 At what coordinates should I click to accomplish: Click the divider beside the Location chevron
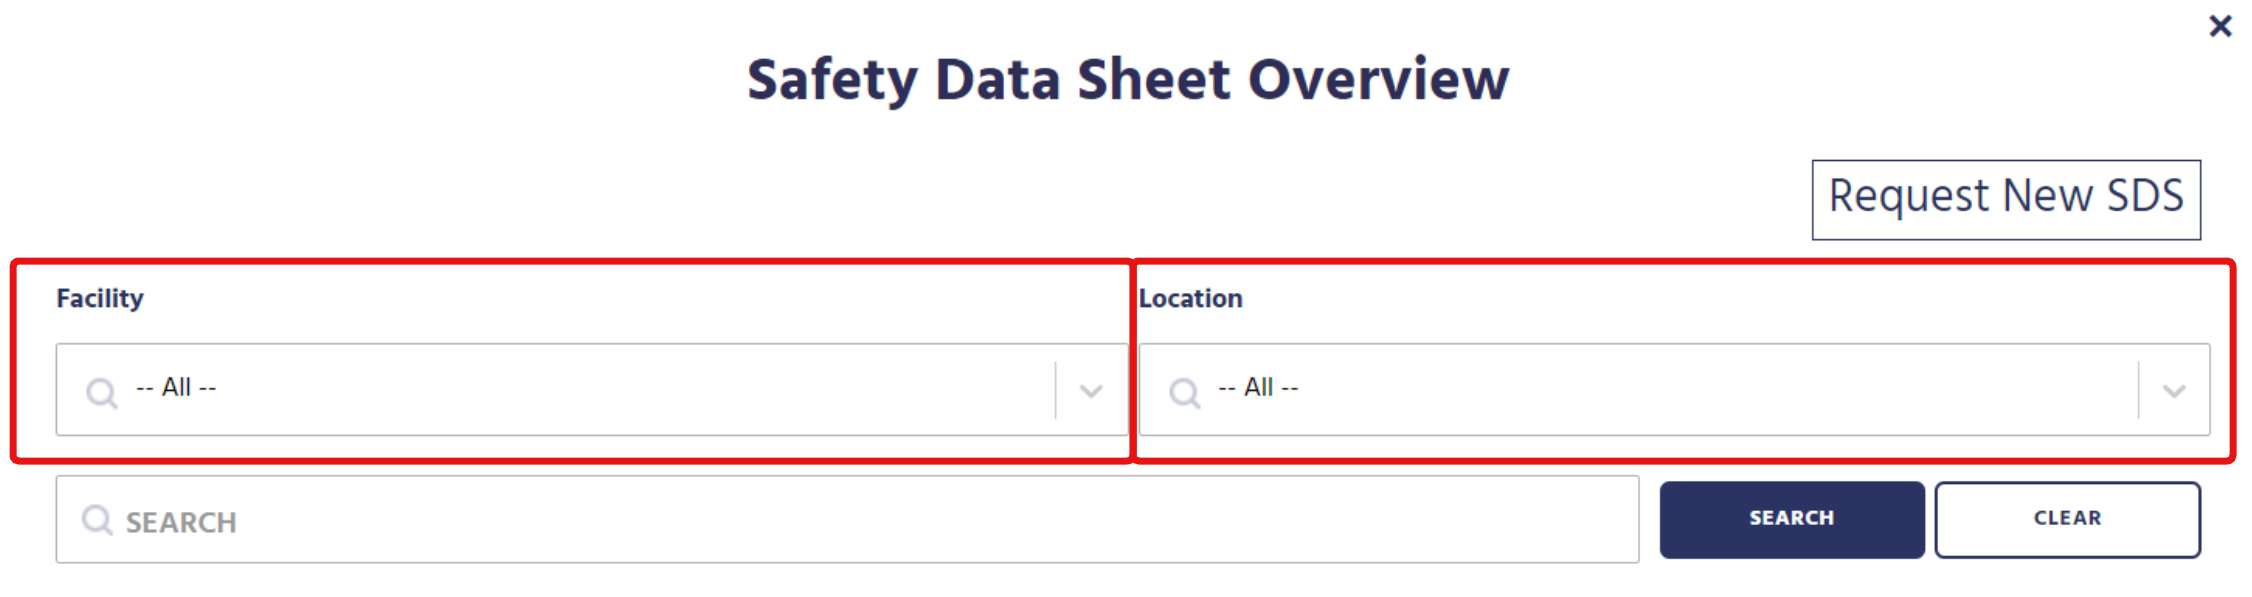(x=2139, y=390)
